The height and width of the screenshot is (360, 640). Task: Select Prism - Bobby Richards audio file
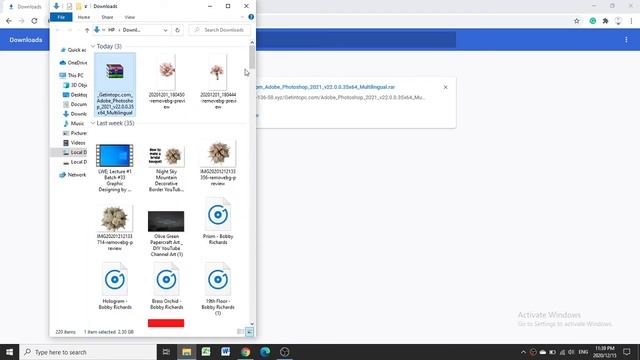coord(218,221)
